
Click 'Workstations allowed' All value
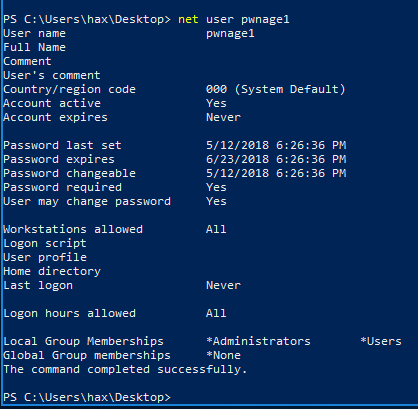(216, 229)
